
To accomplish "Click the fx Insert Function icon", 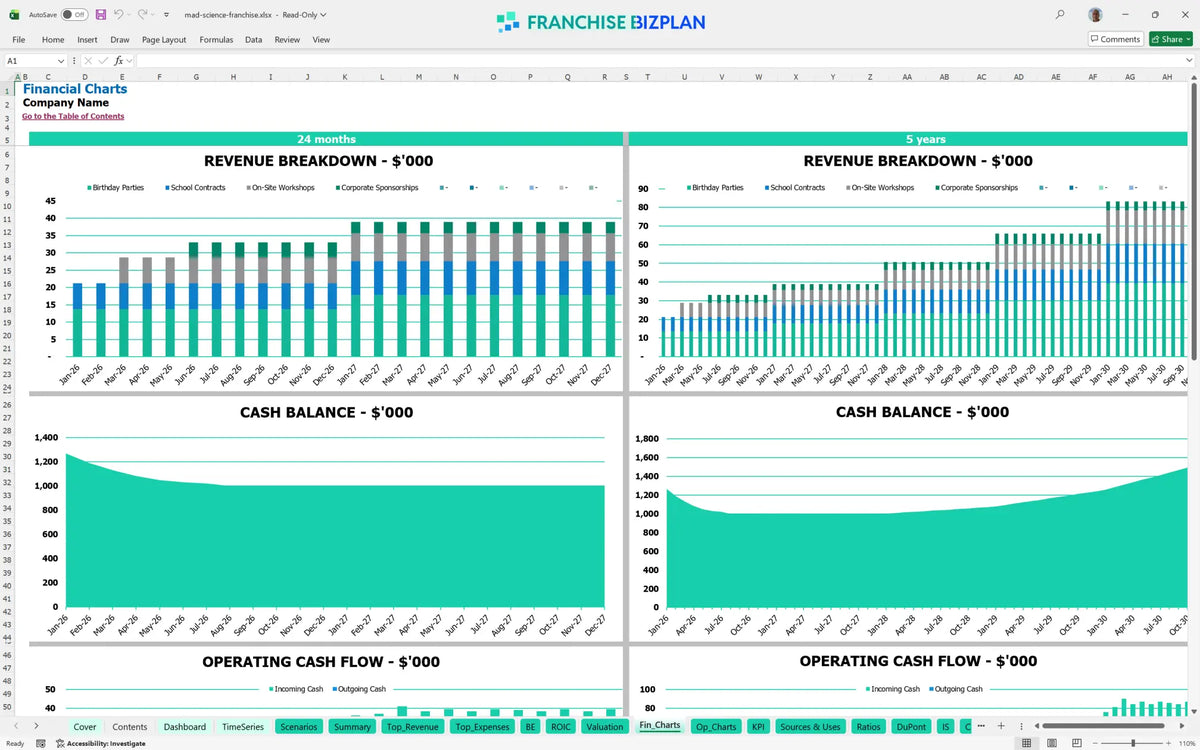I will (118, 61).
